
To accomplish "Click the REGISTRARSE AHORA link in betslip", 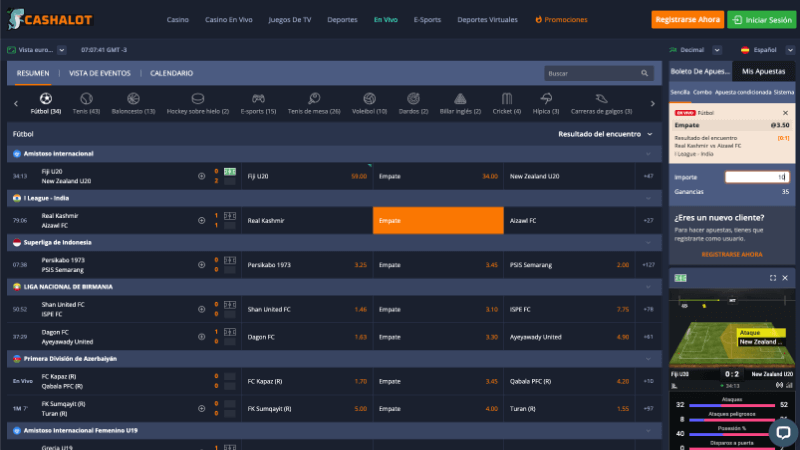I will click(732, 254).
